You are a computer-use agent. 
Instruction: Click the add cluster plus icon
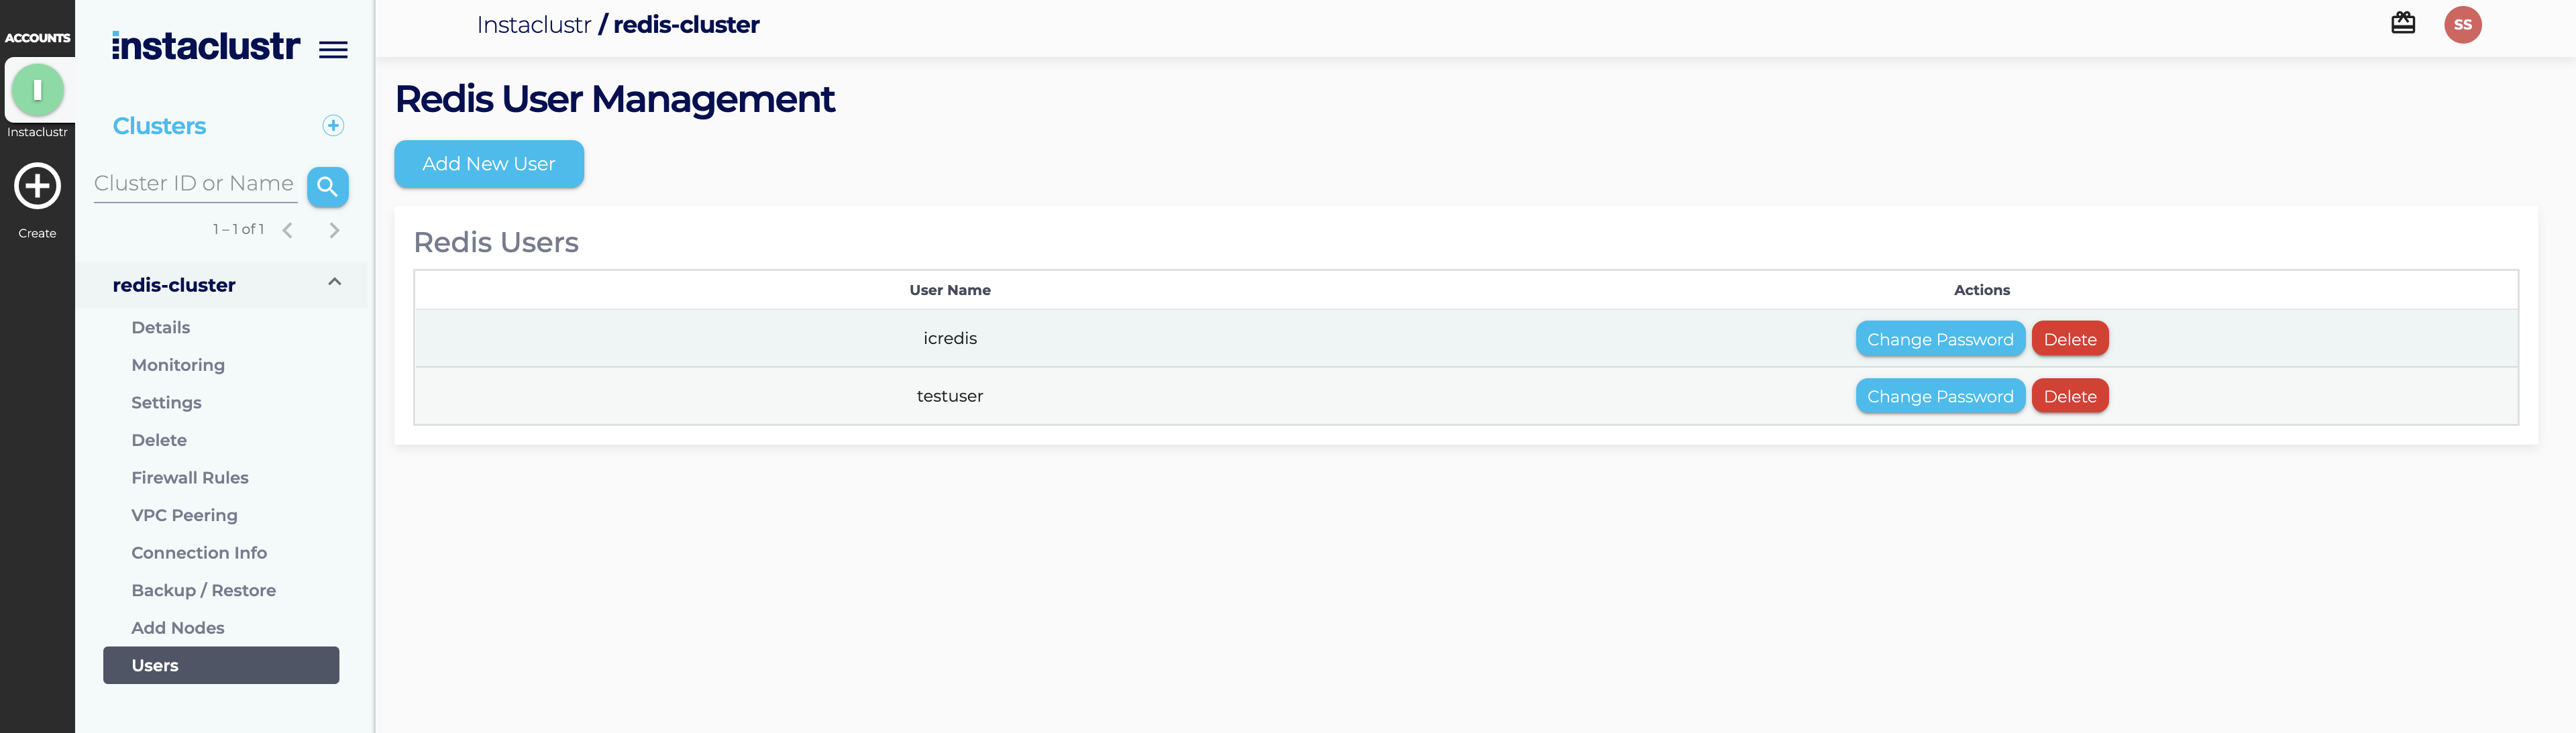(333, 125)
